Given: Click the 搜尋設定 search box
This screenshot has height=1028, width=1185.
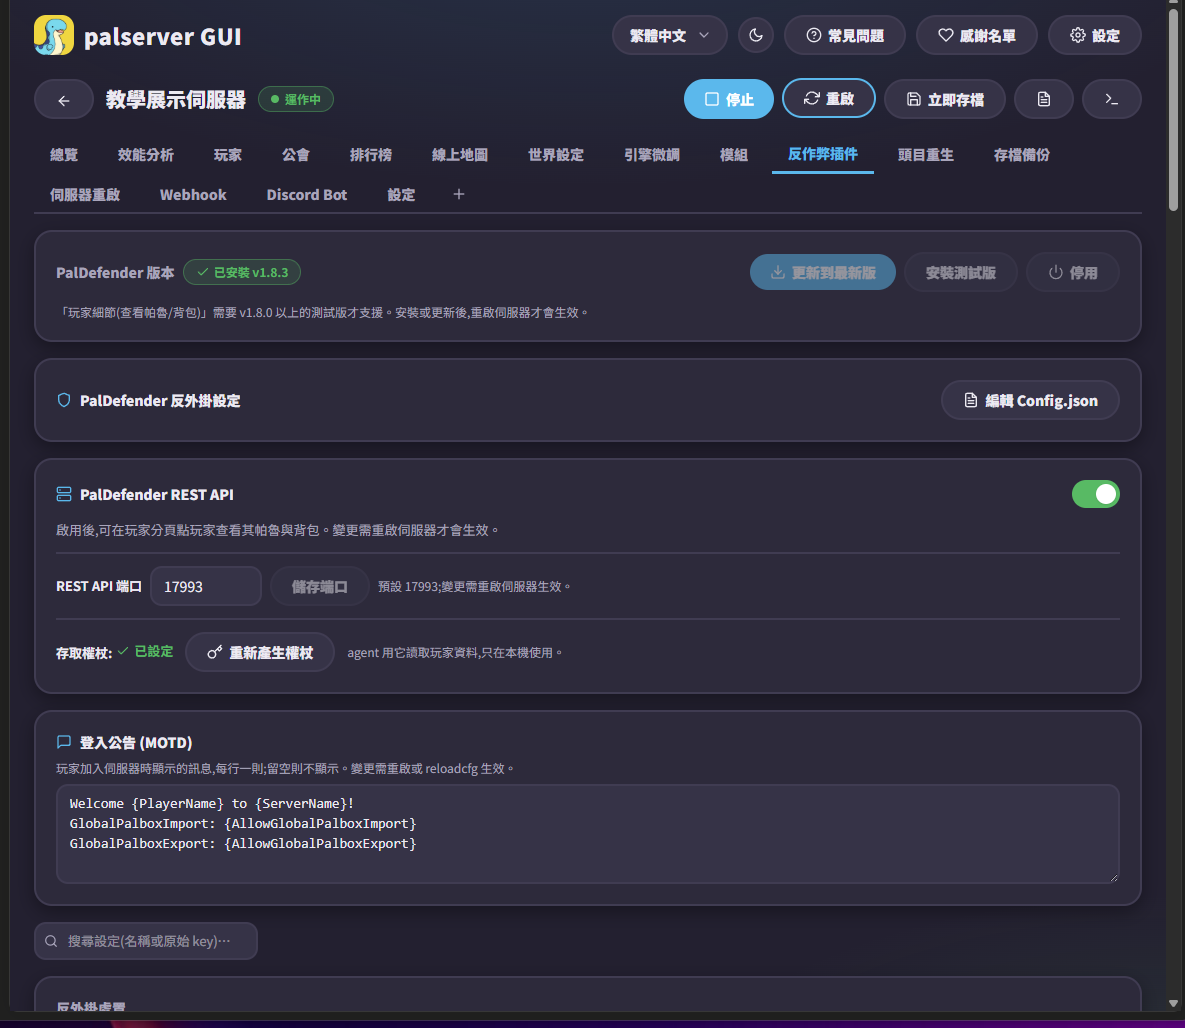Looking at the screenshot, I should [x=146, y=941].
